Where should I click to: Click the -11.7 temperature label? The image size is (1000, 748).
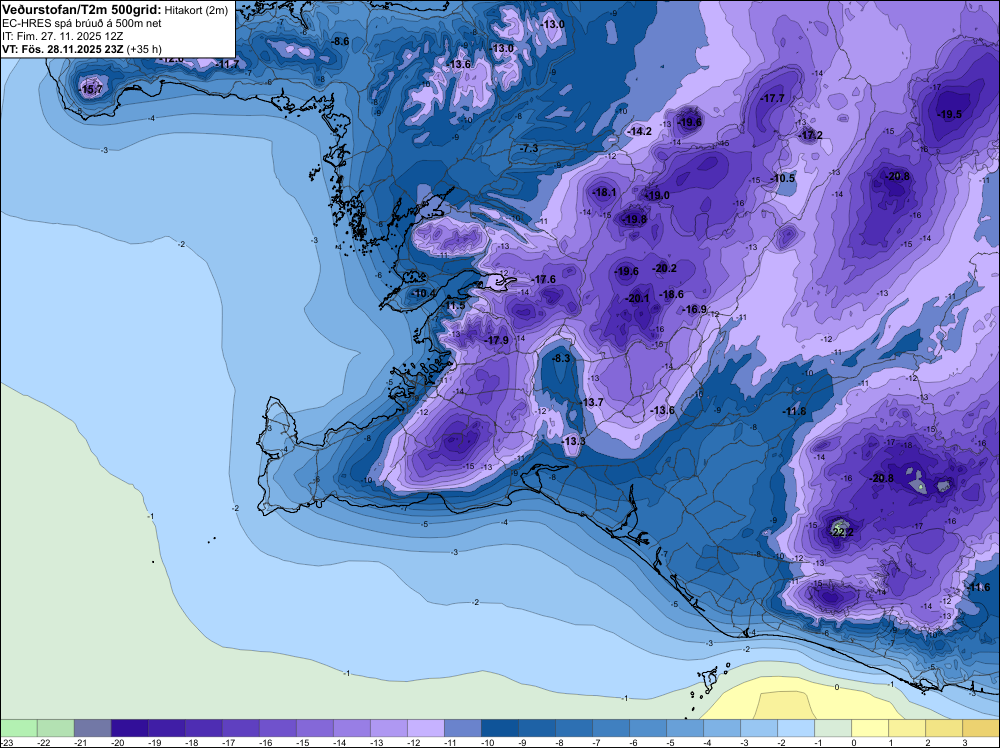pos(228,64)
